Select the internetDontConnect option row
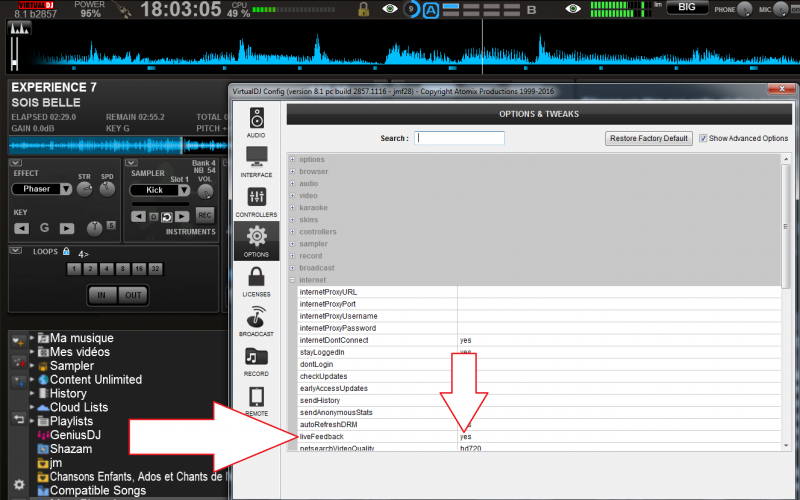 pyautogui.click(x=538, y=340)
